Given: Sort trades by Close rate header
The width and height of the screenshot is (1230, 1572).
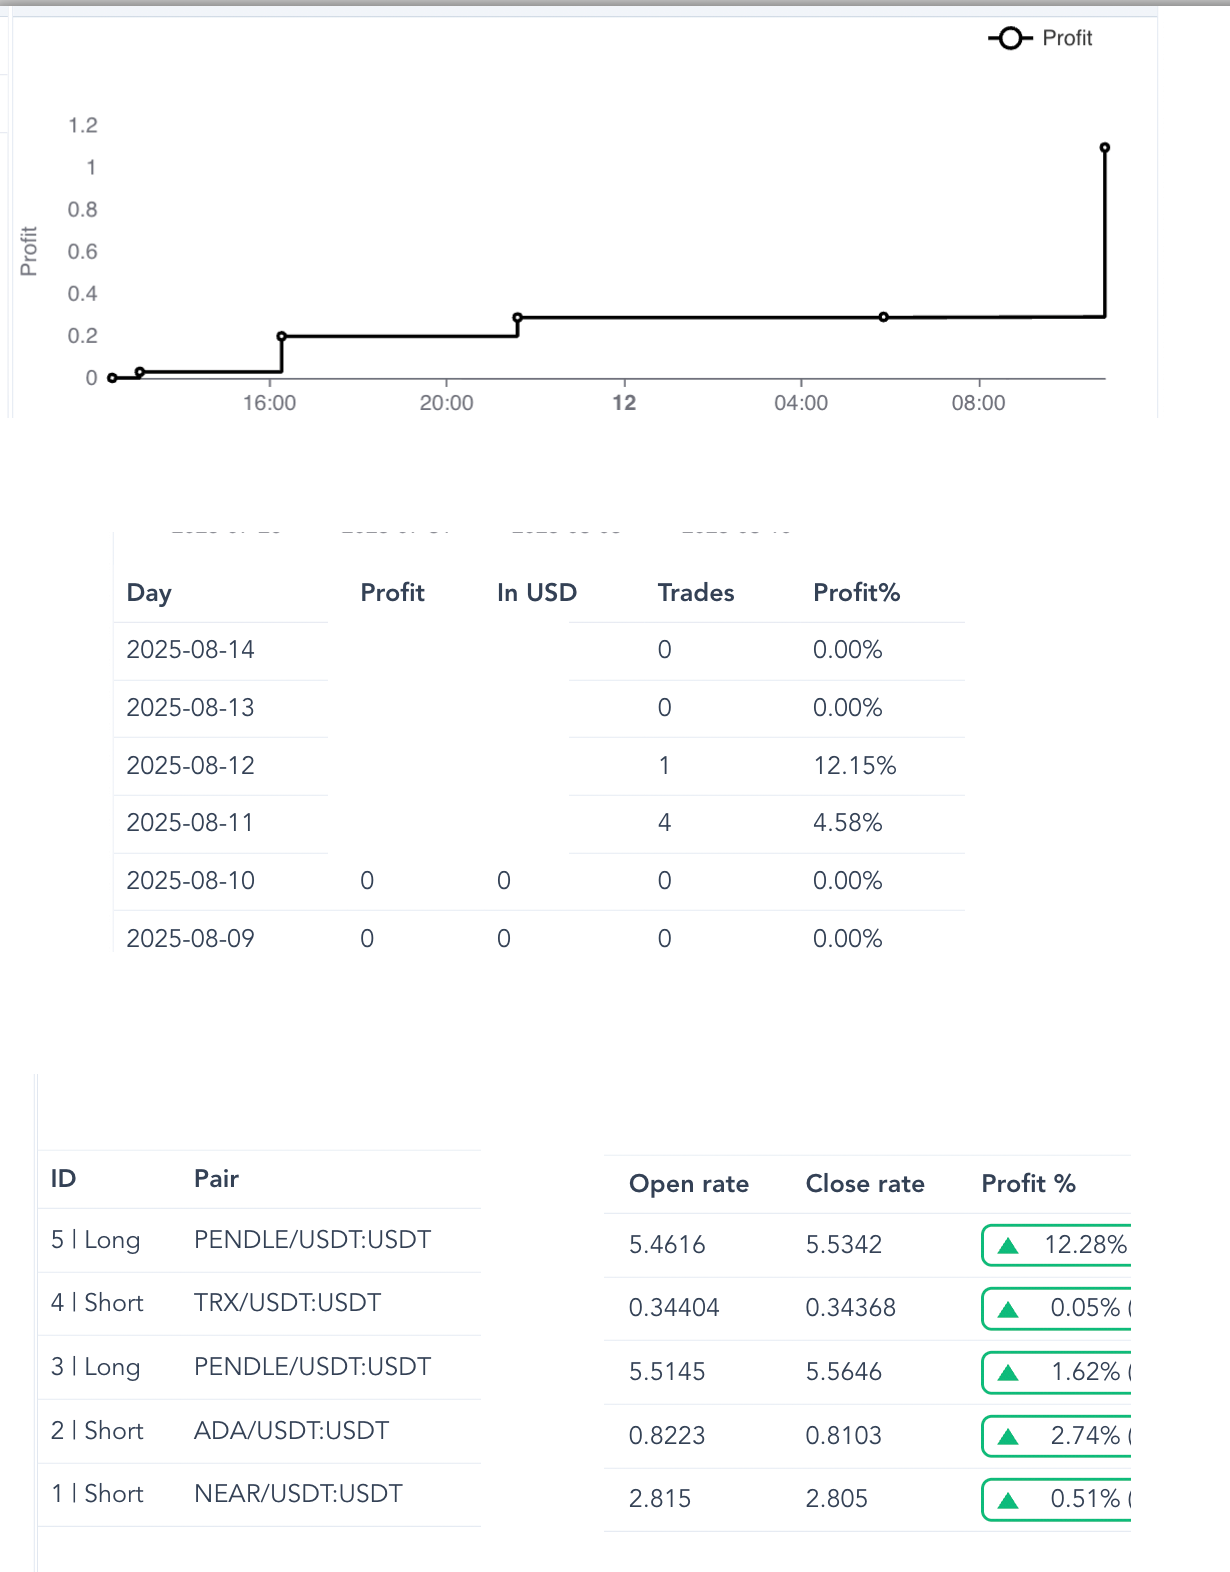Looking at the screenshot, I should [x=865, y=1184].
